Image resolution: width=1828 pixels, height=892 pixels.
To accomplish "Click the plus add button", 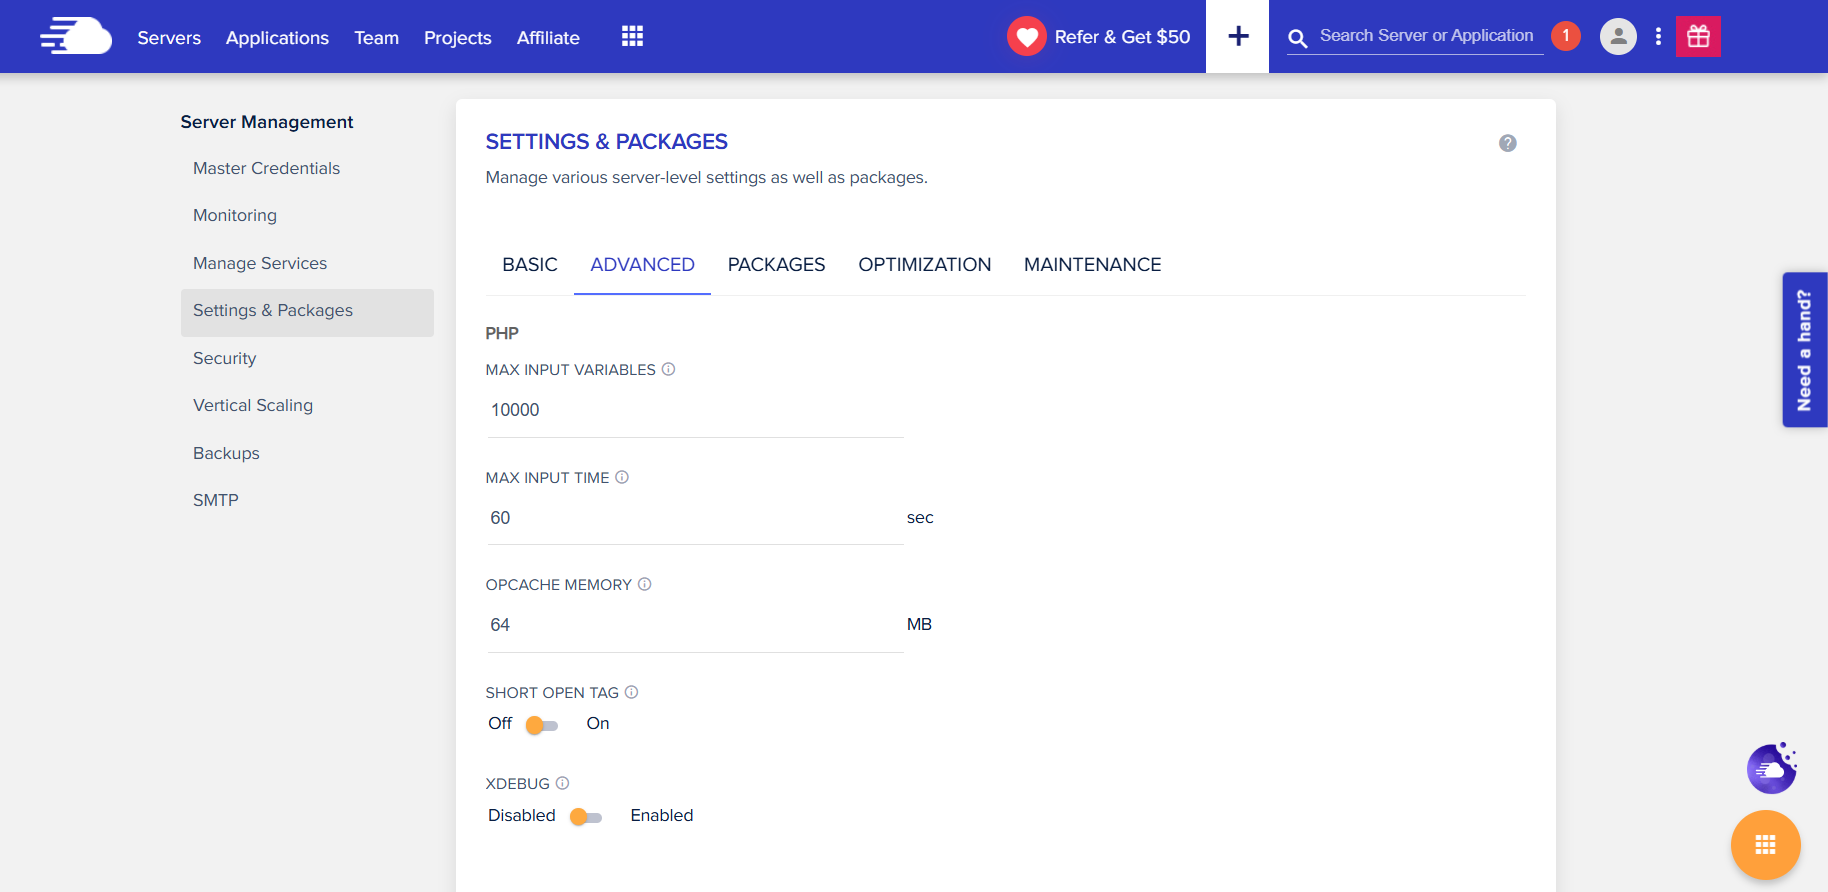I will point(1237,36).
